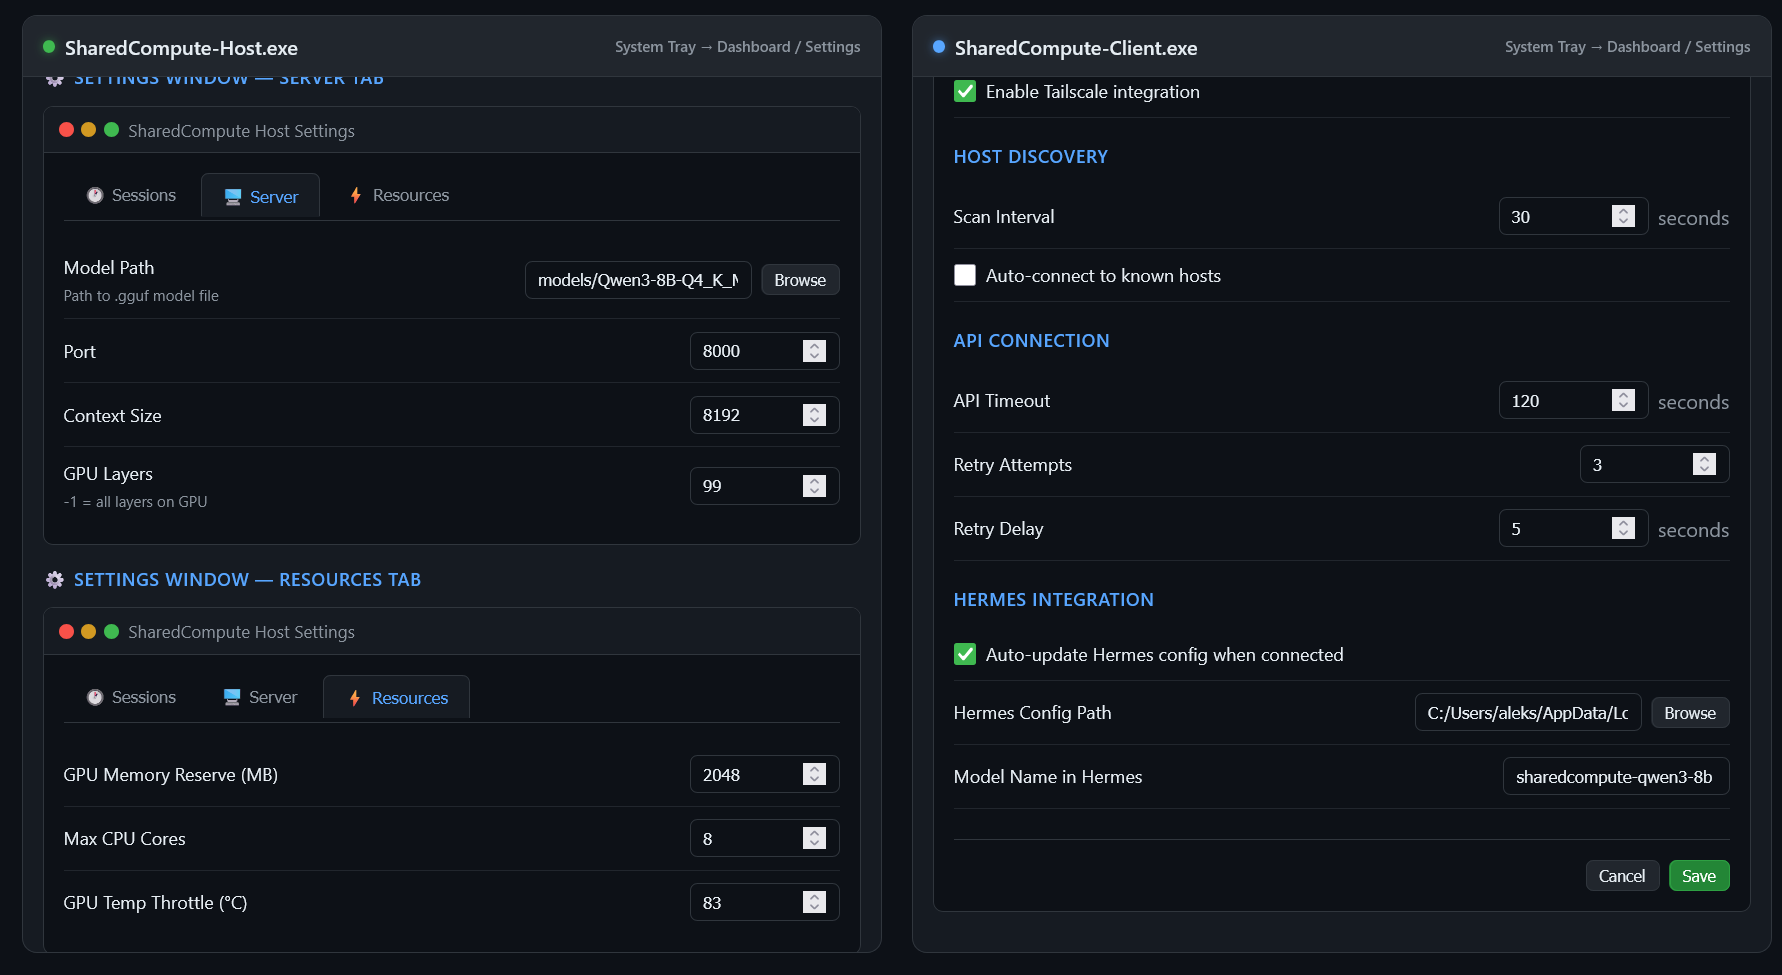
Task: Click the Scan Interval spinner arrows
Action: tap(1623, 216)
